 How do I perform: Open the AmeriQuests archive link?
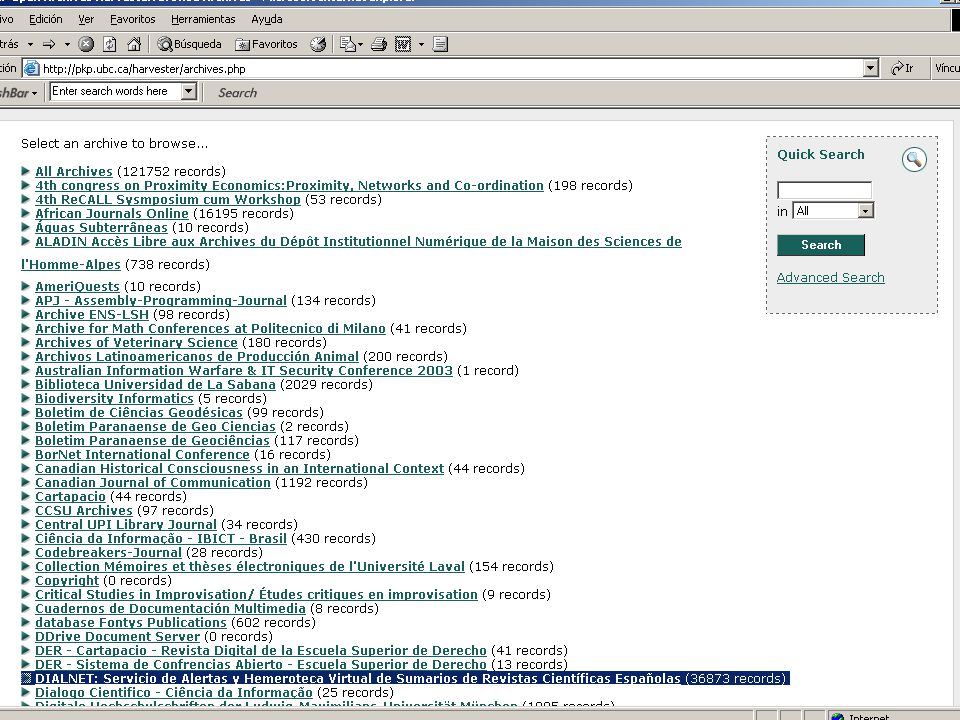(x=77, y=287)
